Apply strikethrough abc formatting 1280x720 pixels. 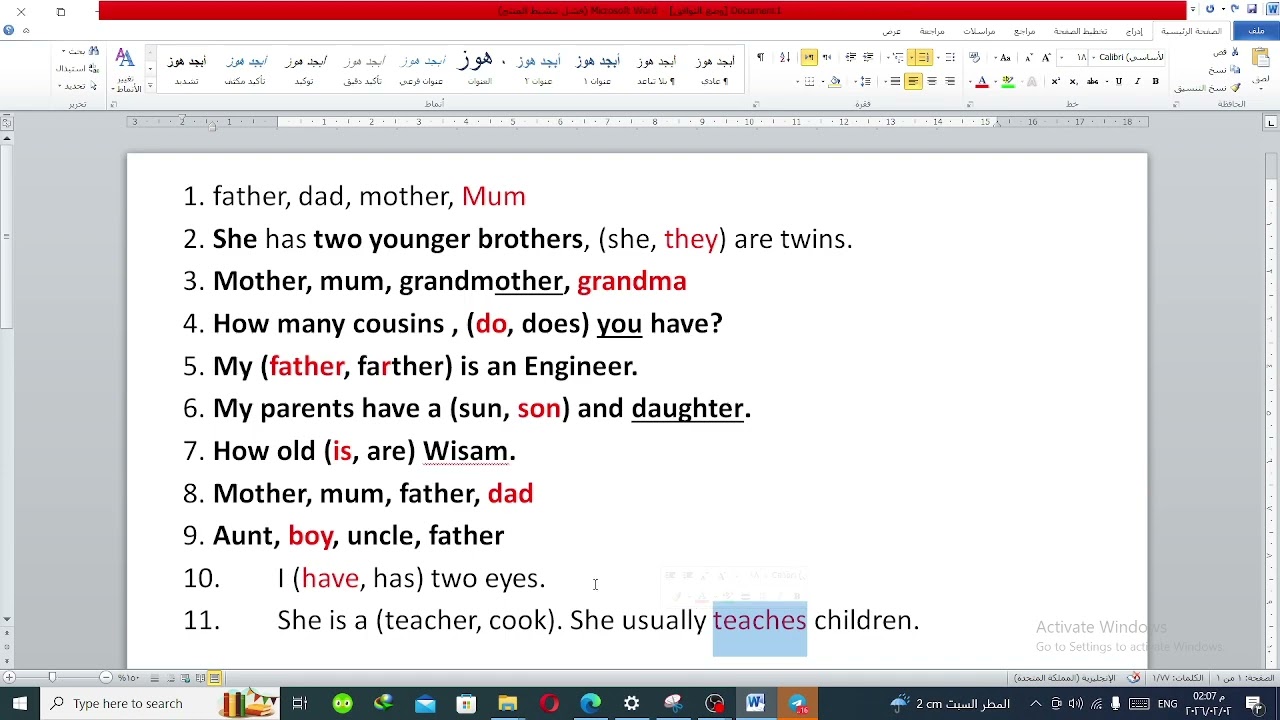click(x=1093, y=81)
